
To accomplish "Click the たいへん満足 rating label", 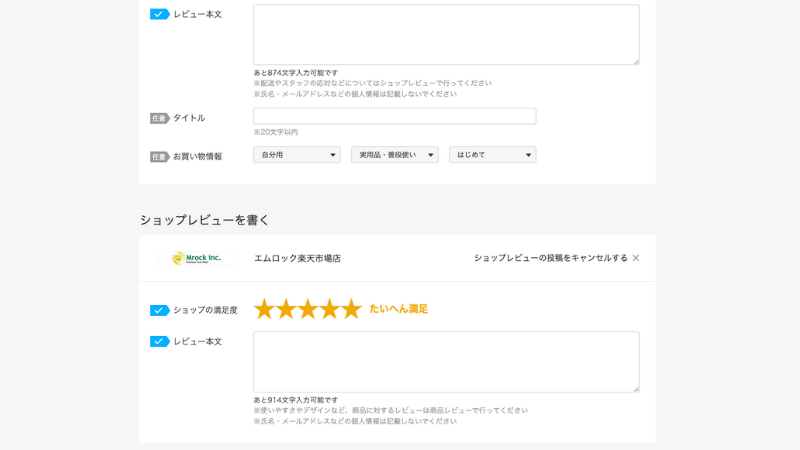I will pos(398,309).
